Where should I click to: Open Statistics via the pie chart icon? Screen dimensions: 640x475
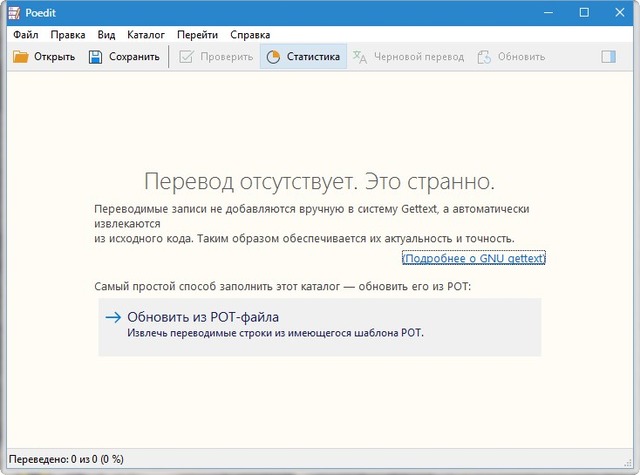coord(273,57)
